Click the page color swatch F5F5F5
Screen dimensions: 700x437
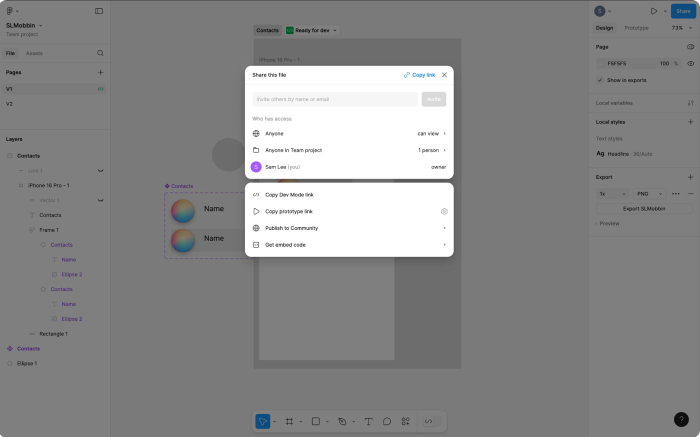point(601,63)
